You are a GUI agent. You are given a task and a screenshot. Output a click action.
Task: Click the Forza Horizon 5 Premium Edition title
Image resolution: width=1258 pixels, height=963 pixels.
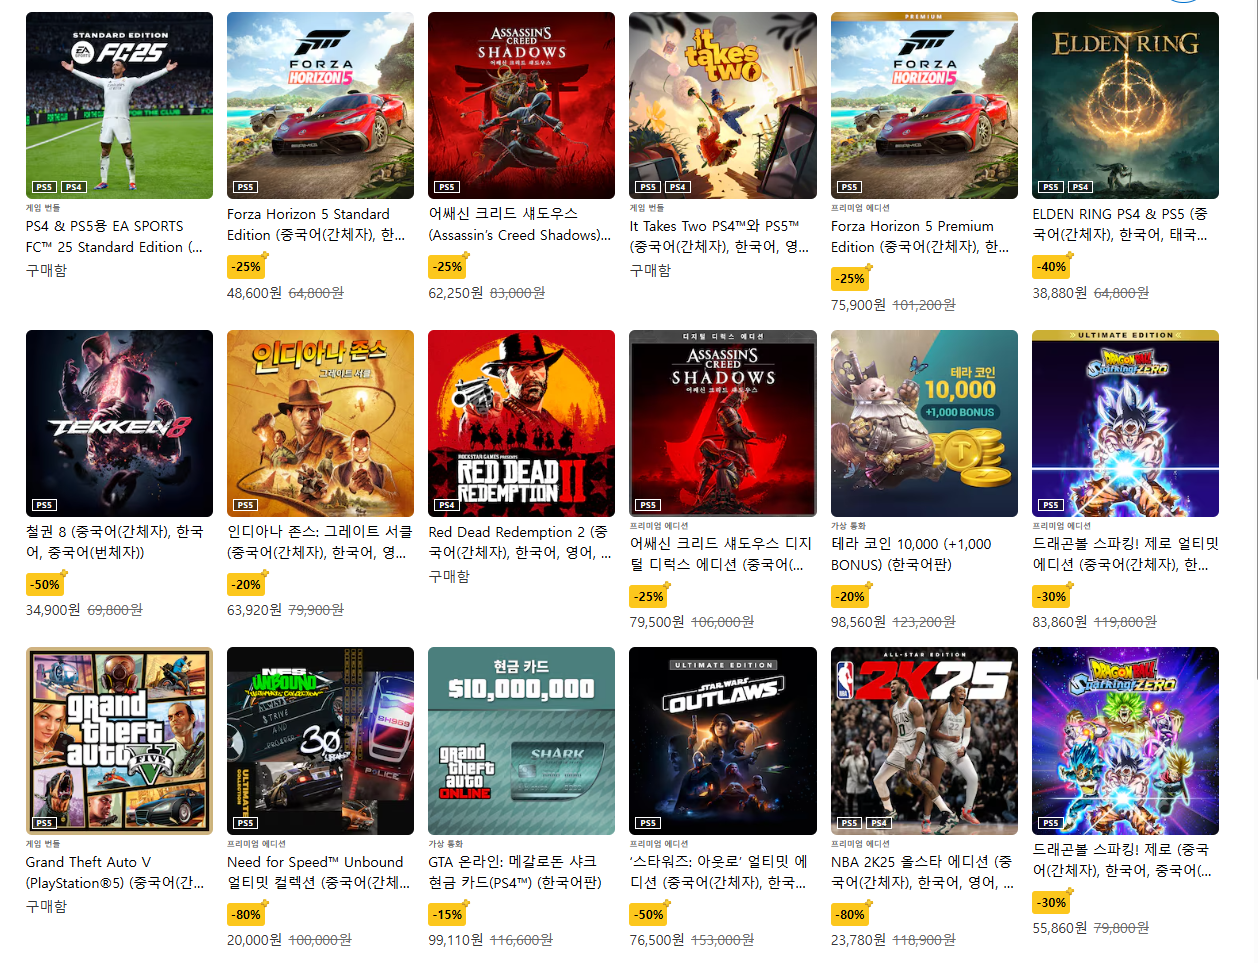[x=920, y=237]
